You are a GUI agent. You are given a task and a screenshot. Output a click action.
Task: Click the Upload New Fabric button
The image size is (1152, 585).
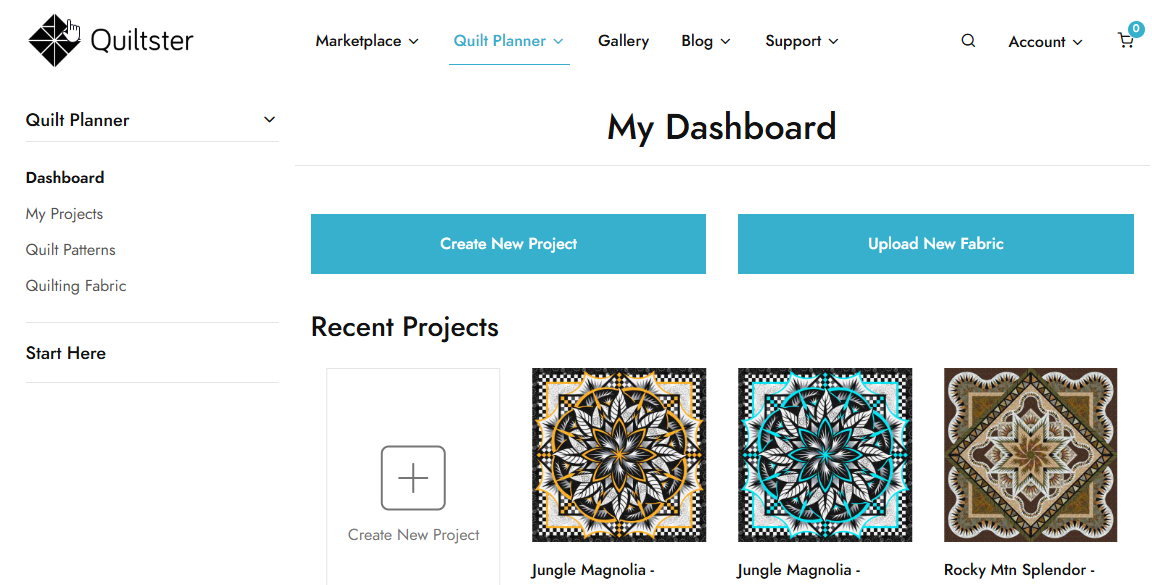tap(935, 244)
